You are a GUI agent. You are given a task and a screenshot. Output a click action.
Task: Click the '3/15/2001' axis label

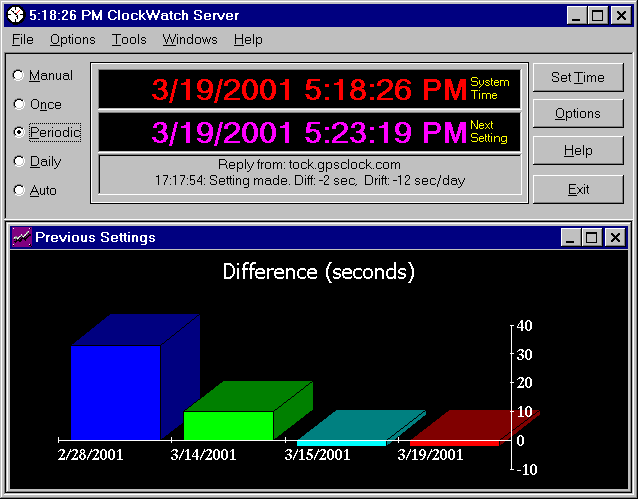coord(317,455)
